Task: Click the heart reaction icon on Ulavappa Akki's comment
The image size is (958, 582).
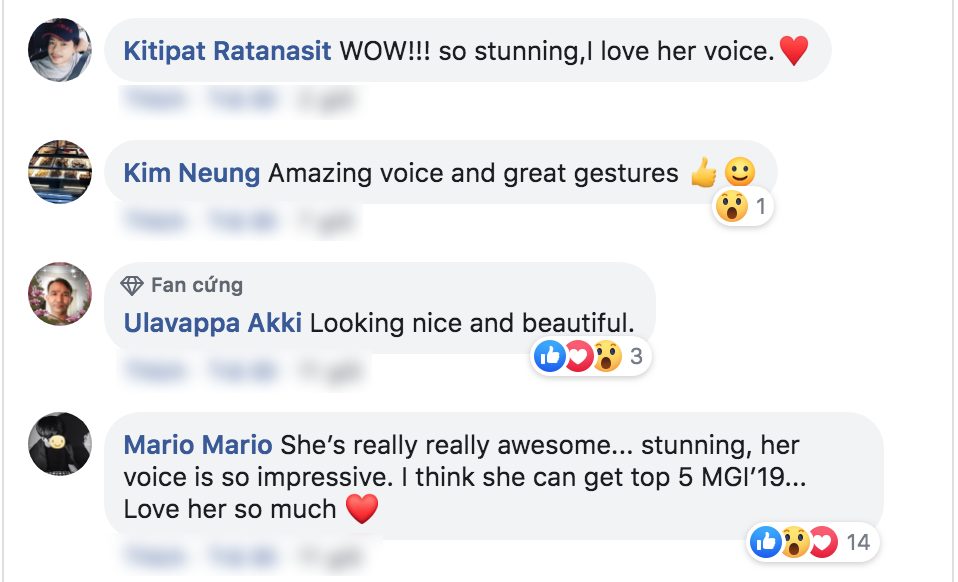Action: (578, 356)
